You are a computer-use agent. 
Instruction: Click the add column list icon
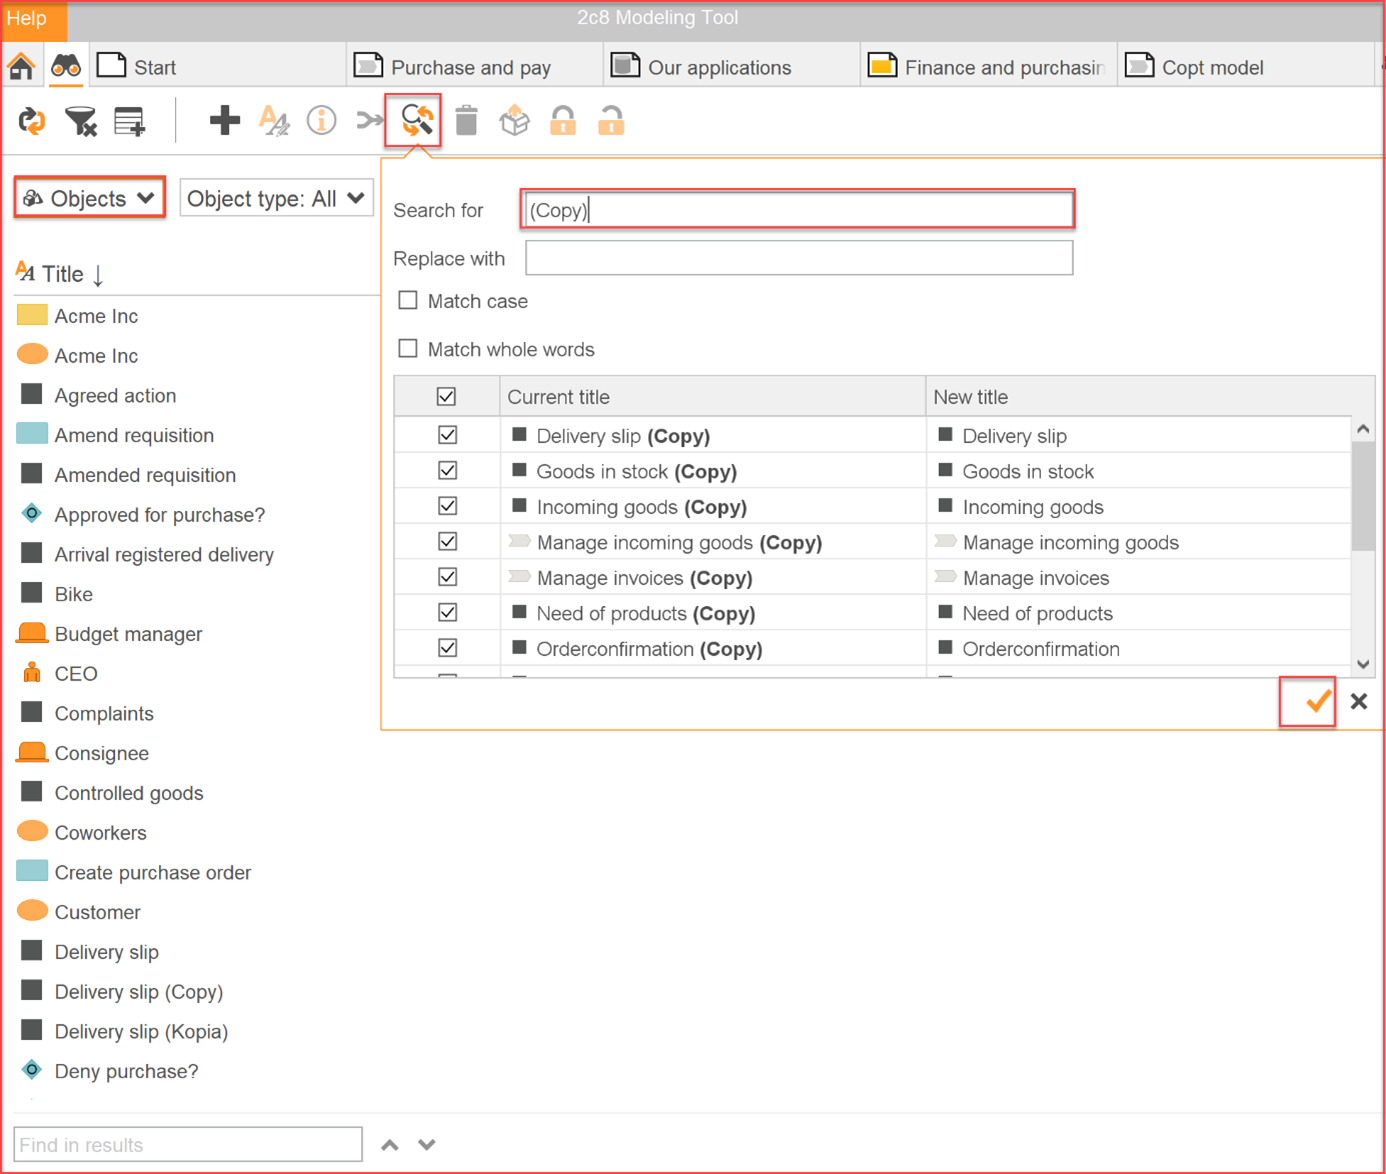point(129,121)
